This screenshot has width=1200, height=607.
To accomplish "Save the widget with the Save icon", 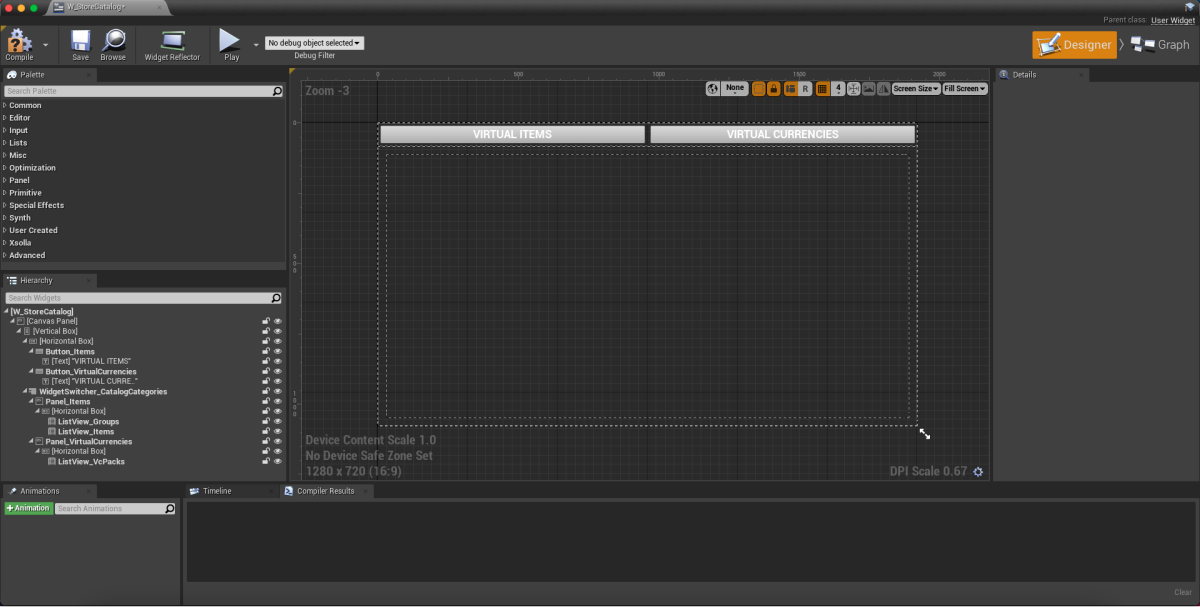I will tap(80, 41).
